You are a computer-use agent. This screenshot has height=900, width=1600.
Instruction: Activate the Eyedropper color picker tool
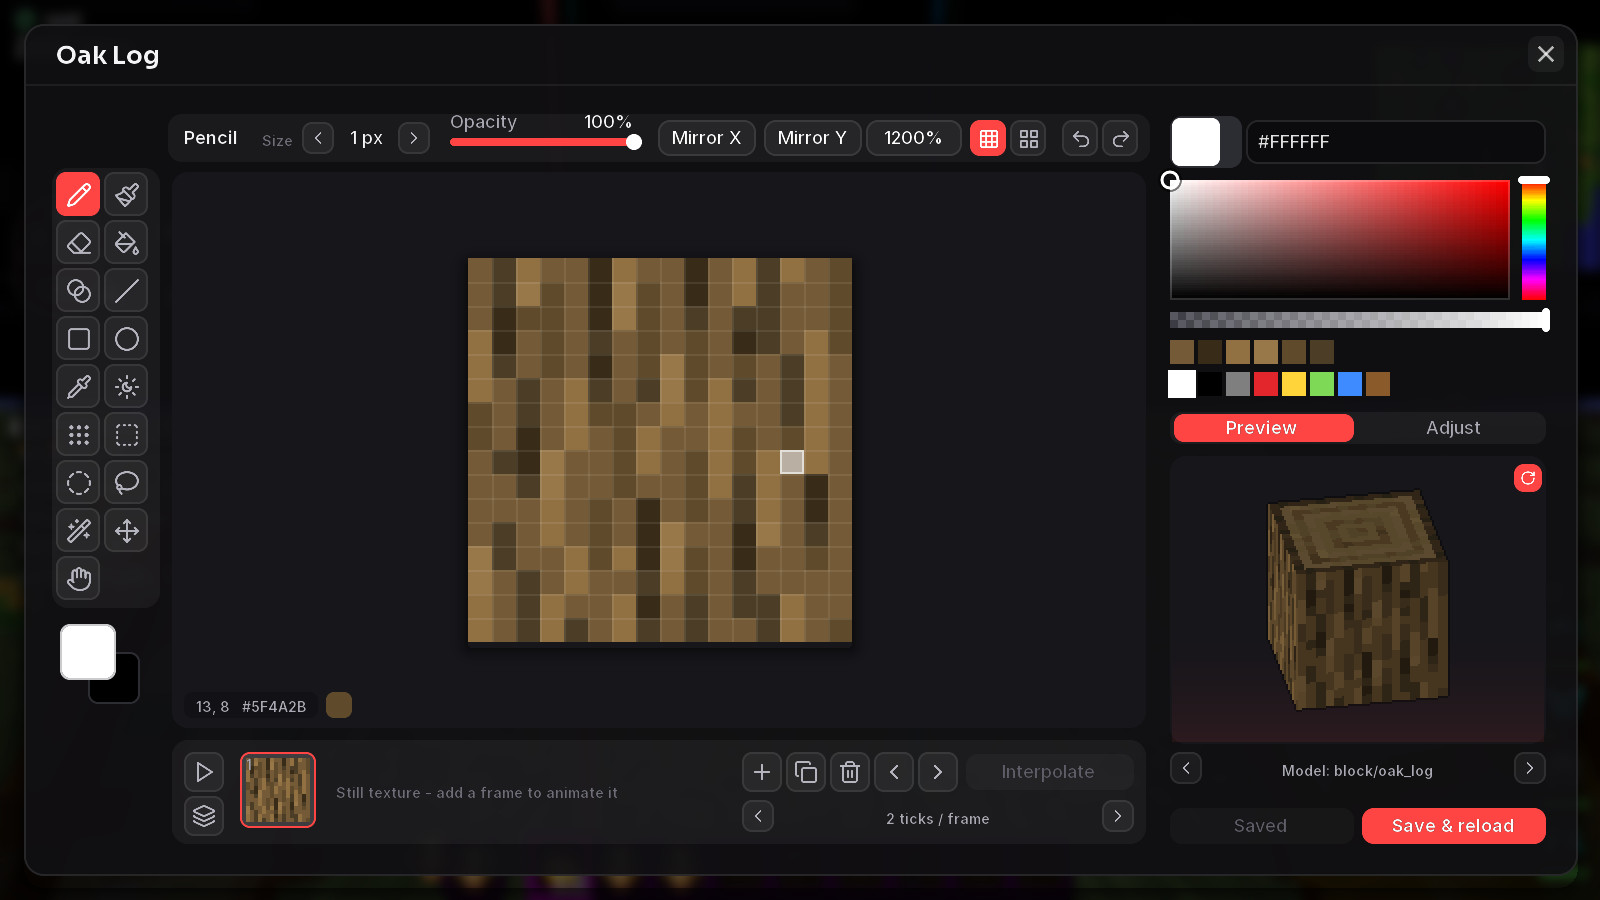78,386
